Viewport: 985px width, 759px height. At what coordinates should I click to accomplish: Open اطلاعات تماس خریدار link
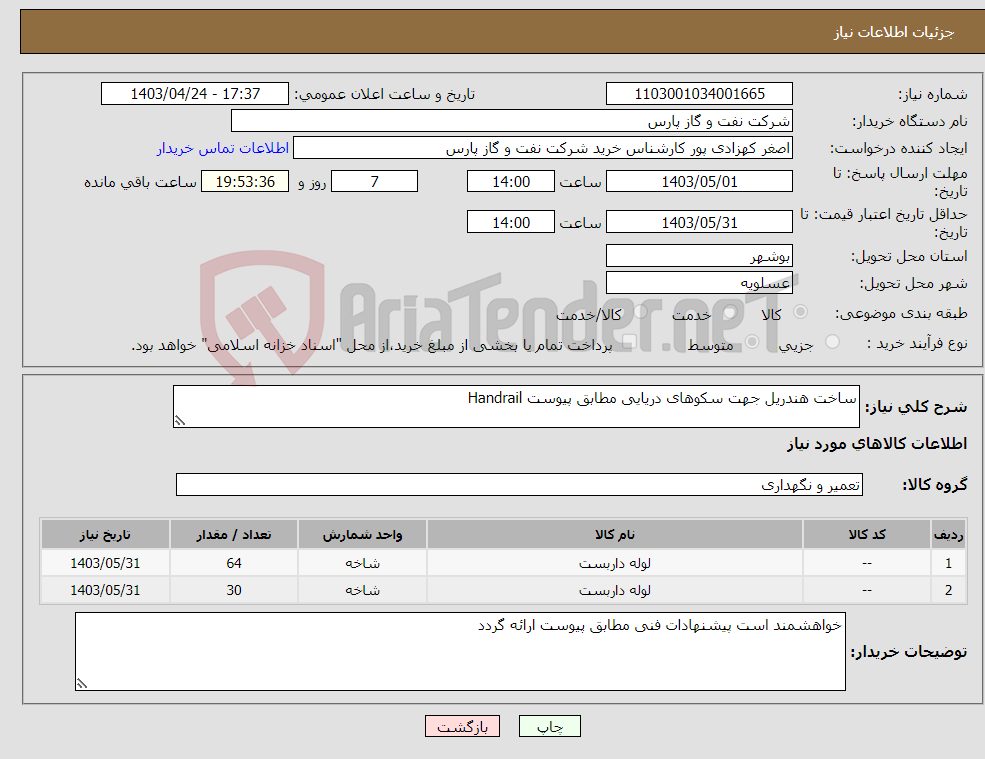tap(223, 148)
